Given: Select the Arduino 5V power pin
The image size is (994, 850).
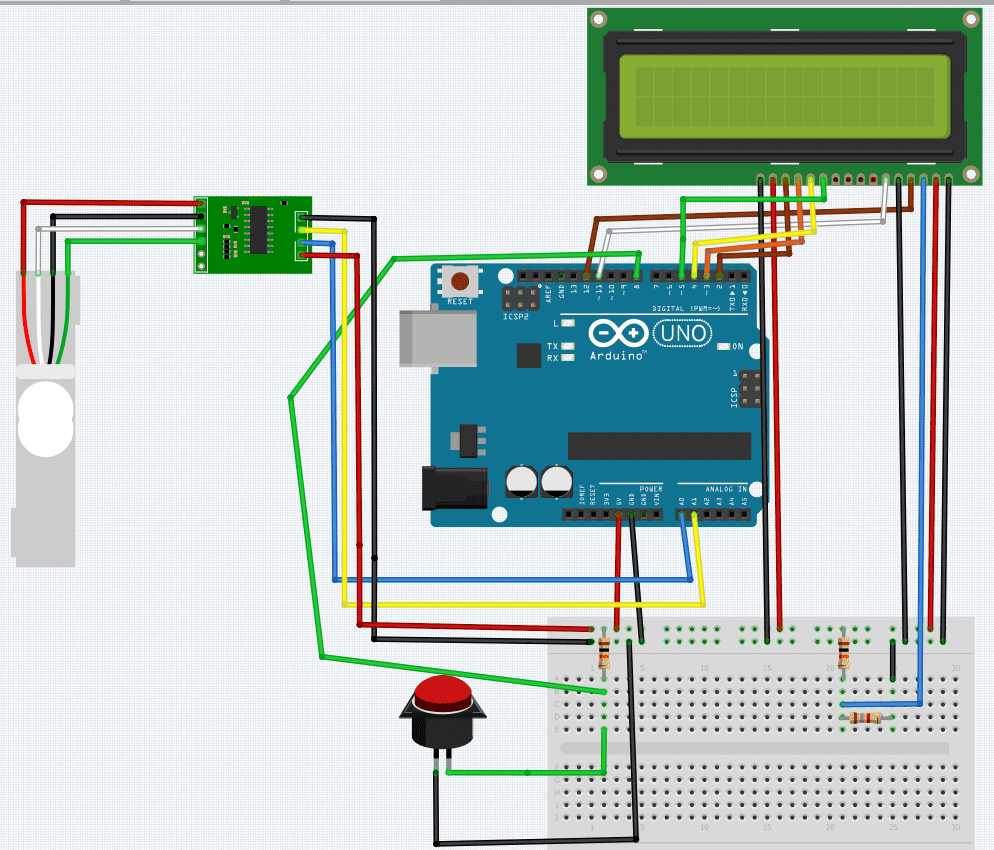Looking at the screenshot, I should (x=619, y=515).
